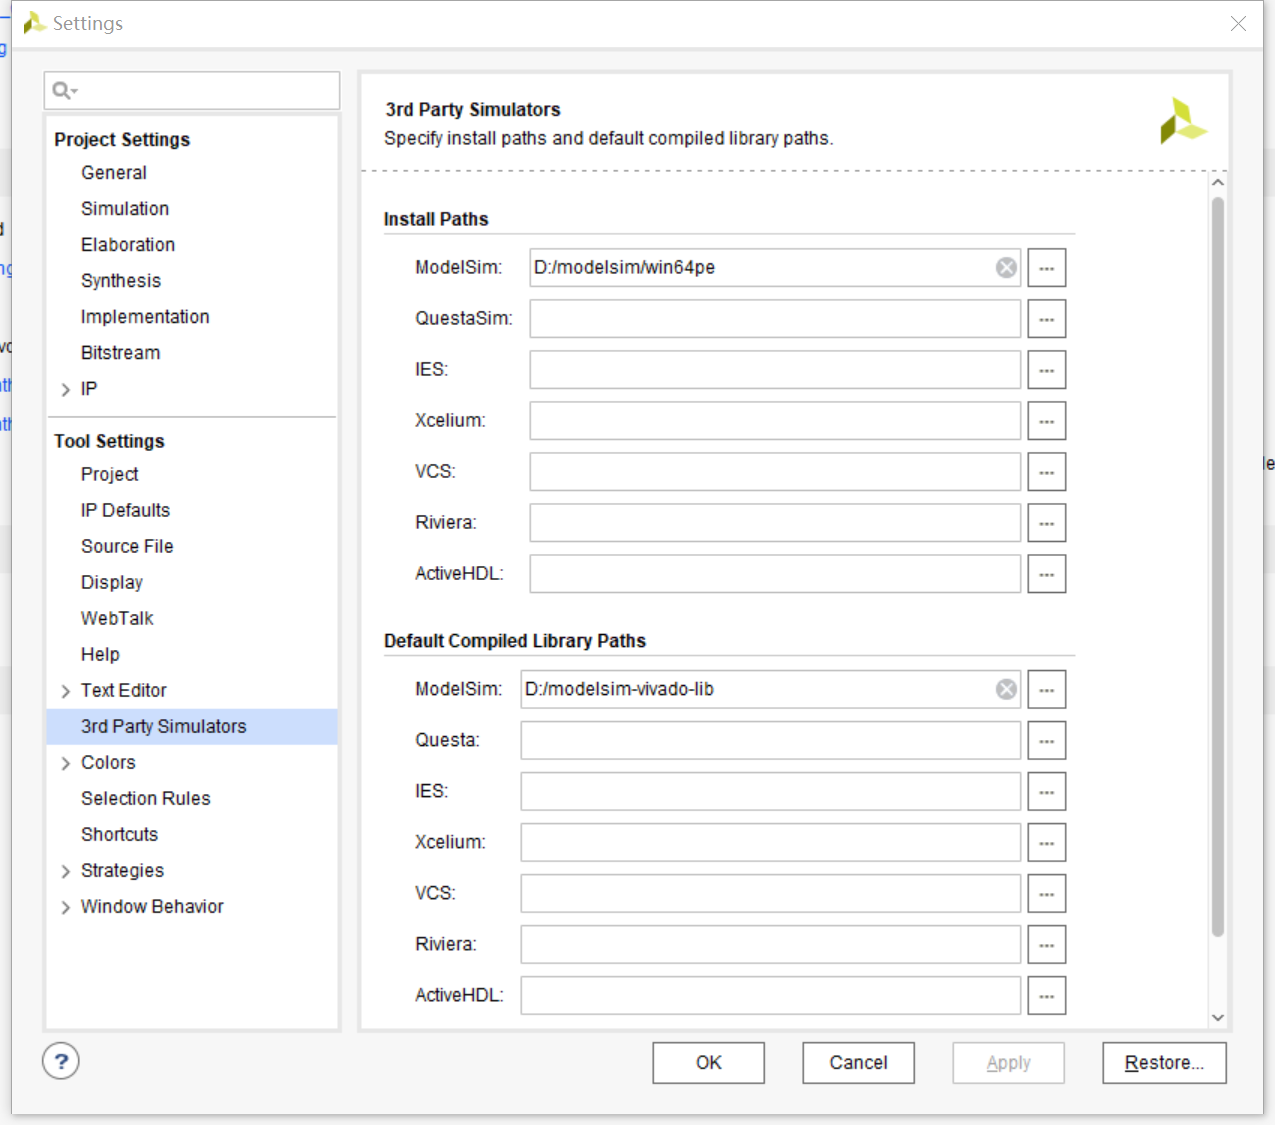This screenshot has width=1275, height=1125.
Task: Select 3rd Party Simulators item
Action: (x=192, y=727)
